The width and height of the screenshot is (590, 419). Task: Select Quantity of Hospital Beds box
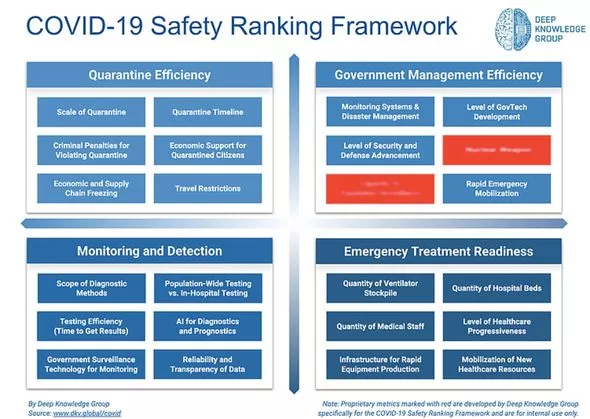(497, 288)
